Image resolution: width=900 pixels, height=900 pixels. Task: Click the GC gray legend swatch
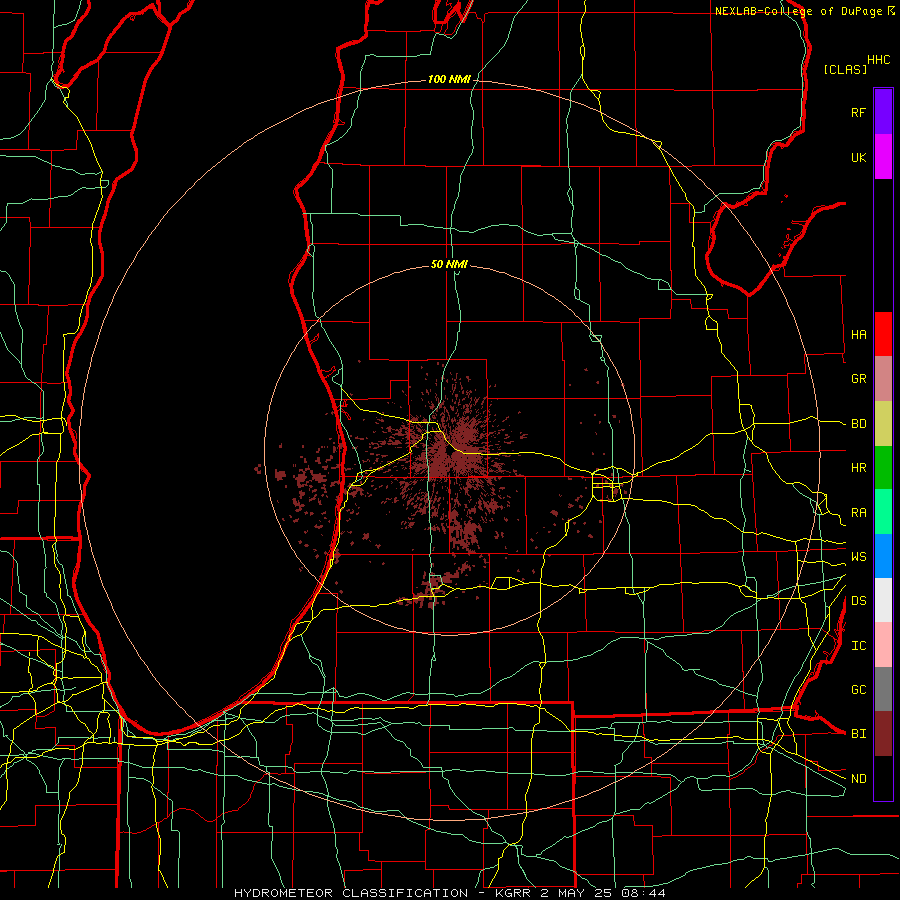click(883, 689)
